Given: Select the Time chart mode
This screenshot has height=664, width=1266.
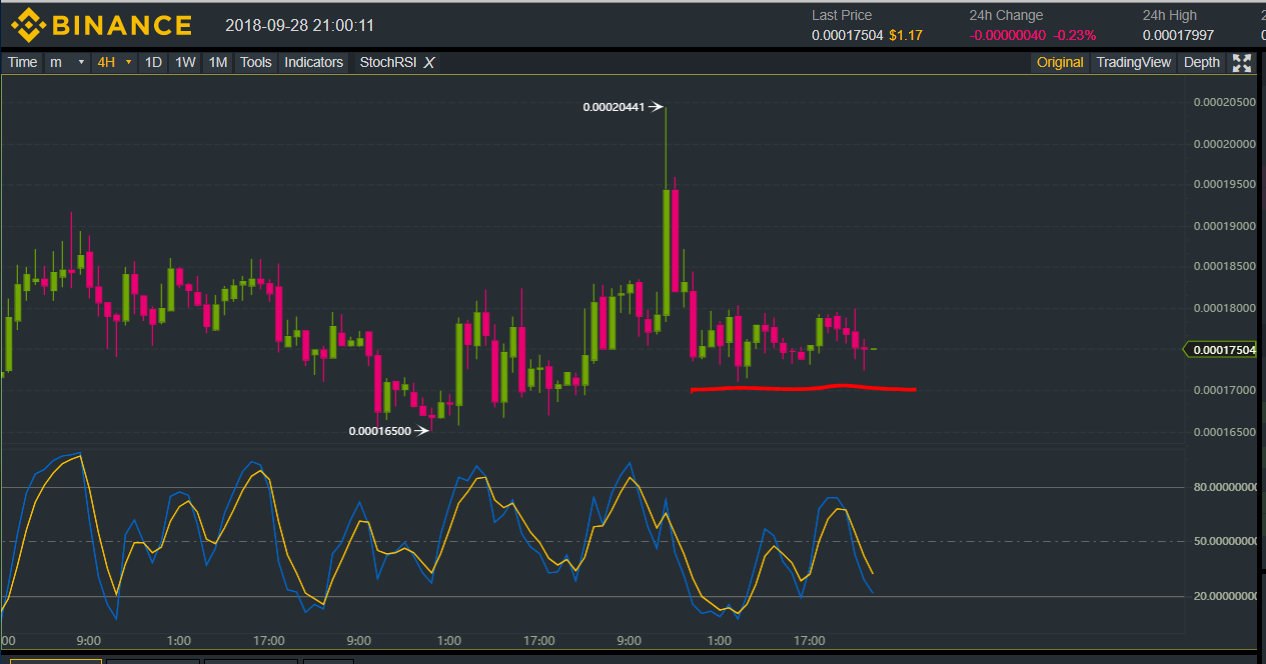Looking at the screenshot, I should point(22,62).
